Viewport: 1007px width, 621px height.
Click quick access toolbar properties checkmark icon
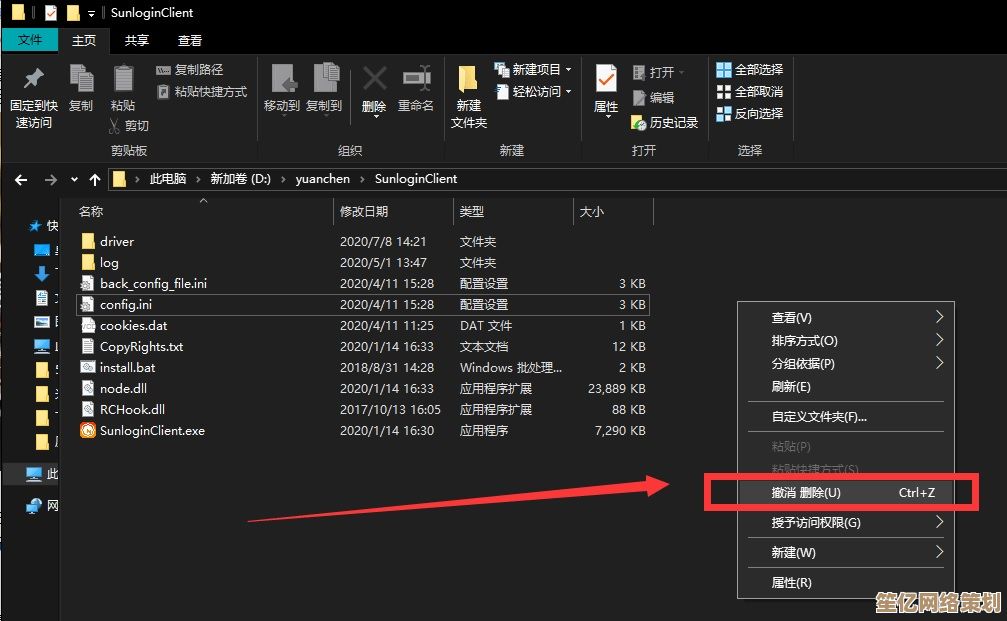[x=51, y=12]
